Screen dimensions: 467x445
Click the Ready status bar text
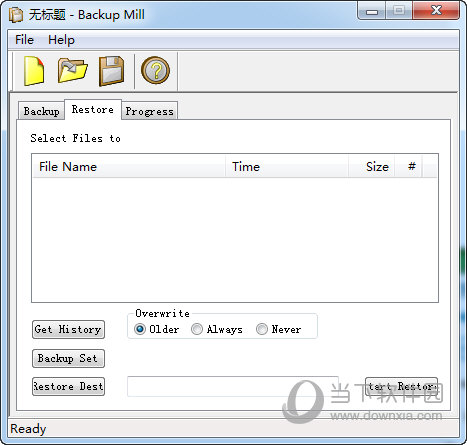point(28,429)
